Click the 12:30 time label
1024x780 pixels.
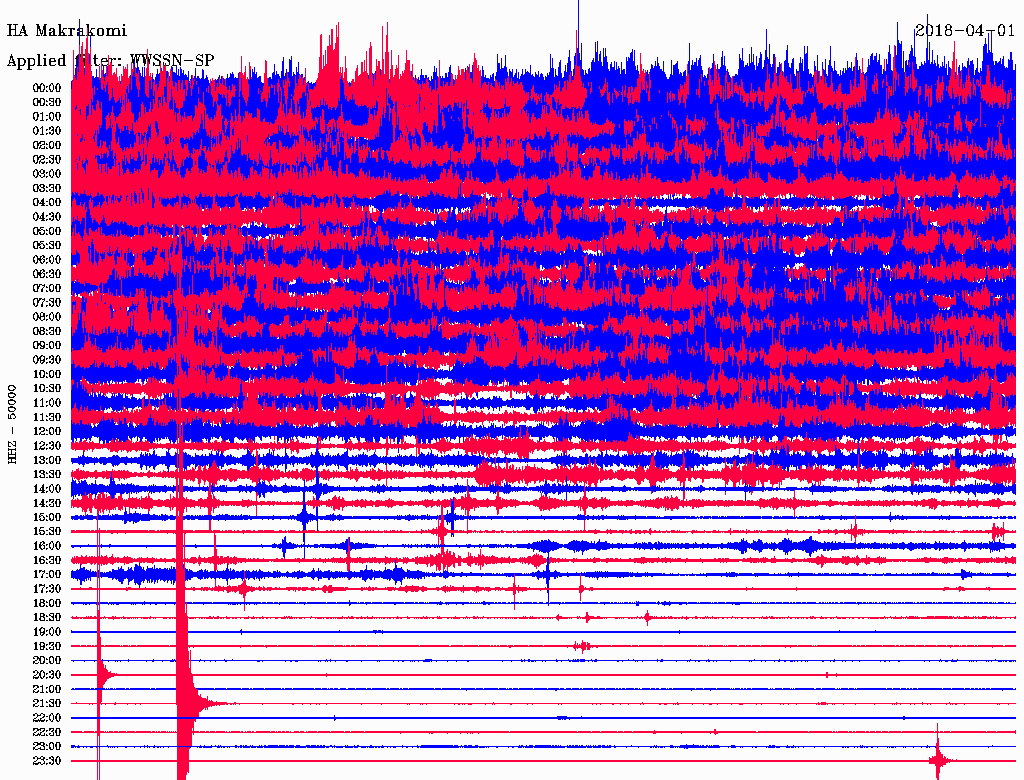click(x=47, y=446)
